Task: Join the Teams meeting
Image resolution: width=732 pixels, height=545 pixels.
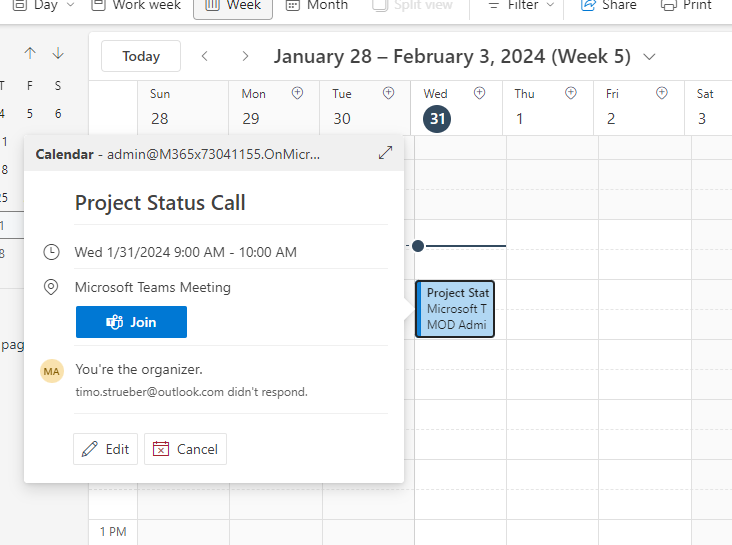Action: [131, 322]
